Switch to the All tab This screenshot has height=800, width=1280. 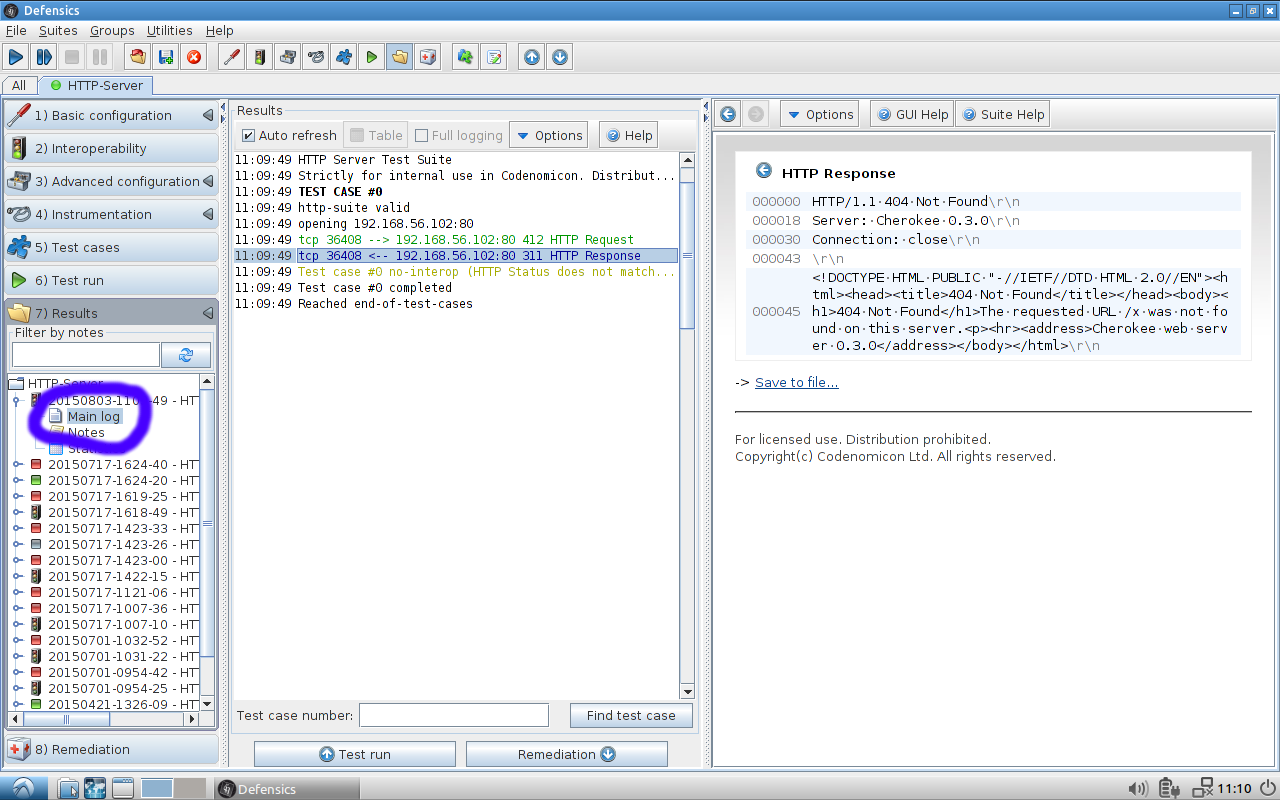click(x=19, y=85)
